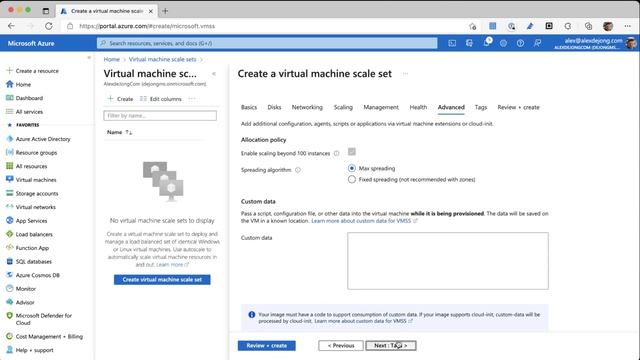Image resolution: width=640 pixels, height=360 pixels.
Task: Click Create in scale sets toolbar
Action: [120, 99]
